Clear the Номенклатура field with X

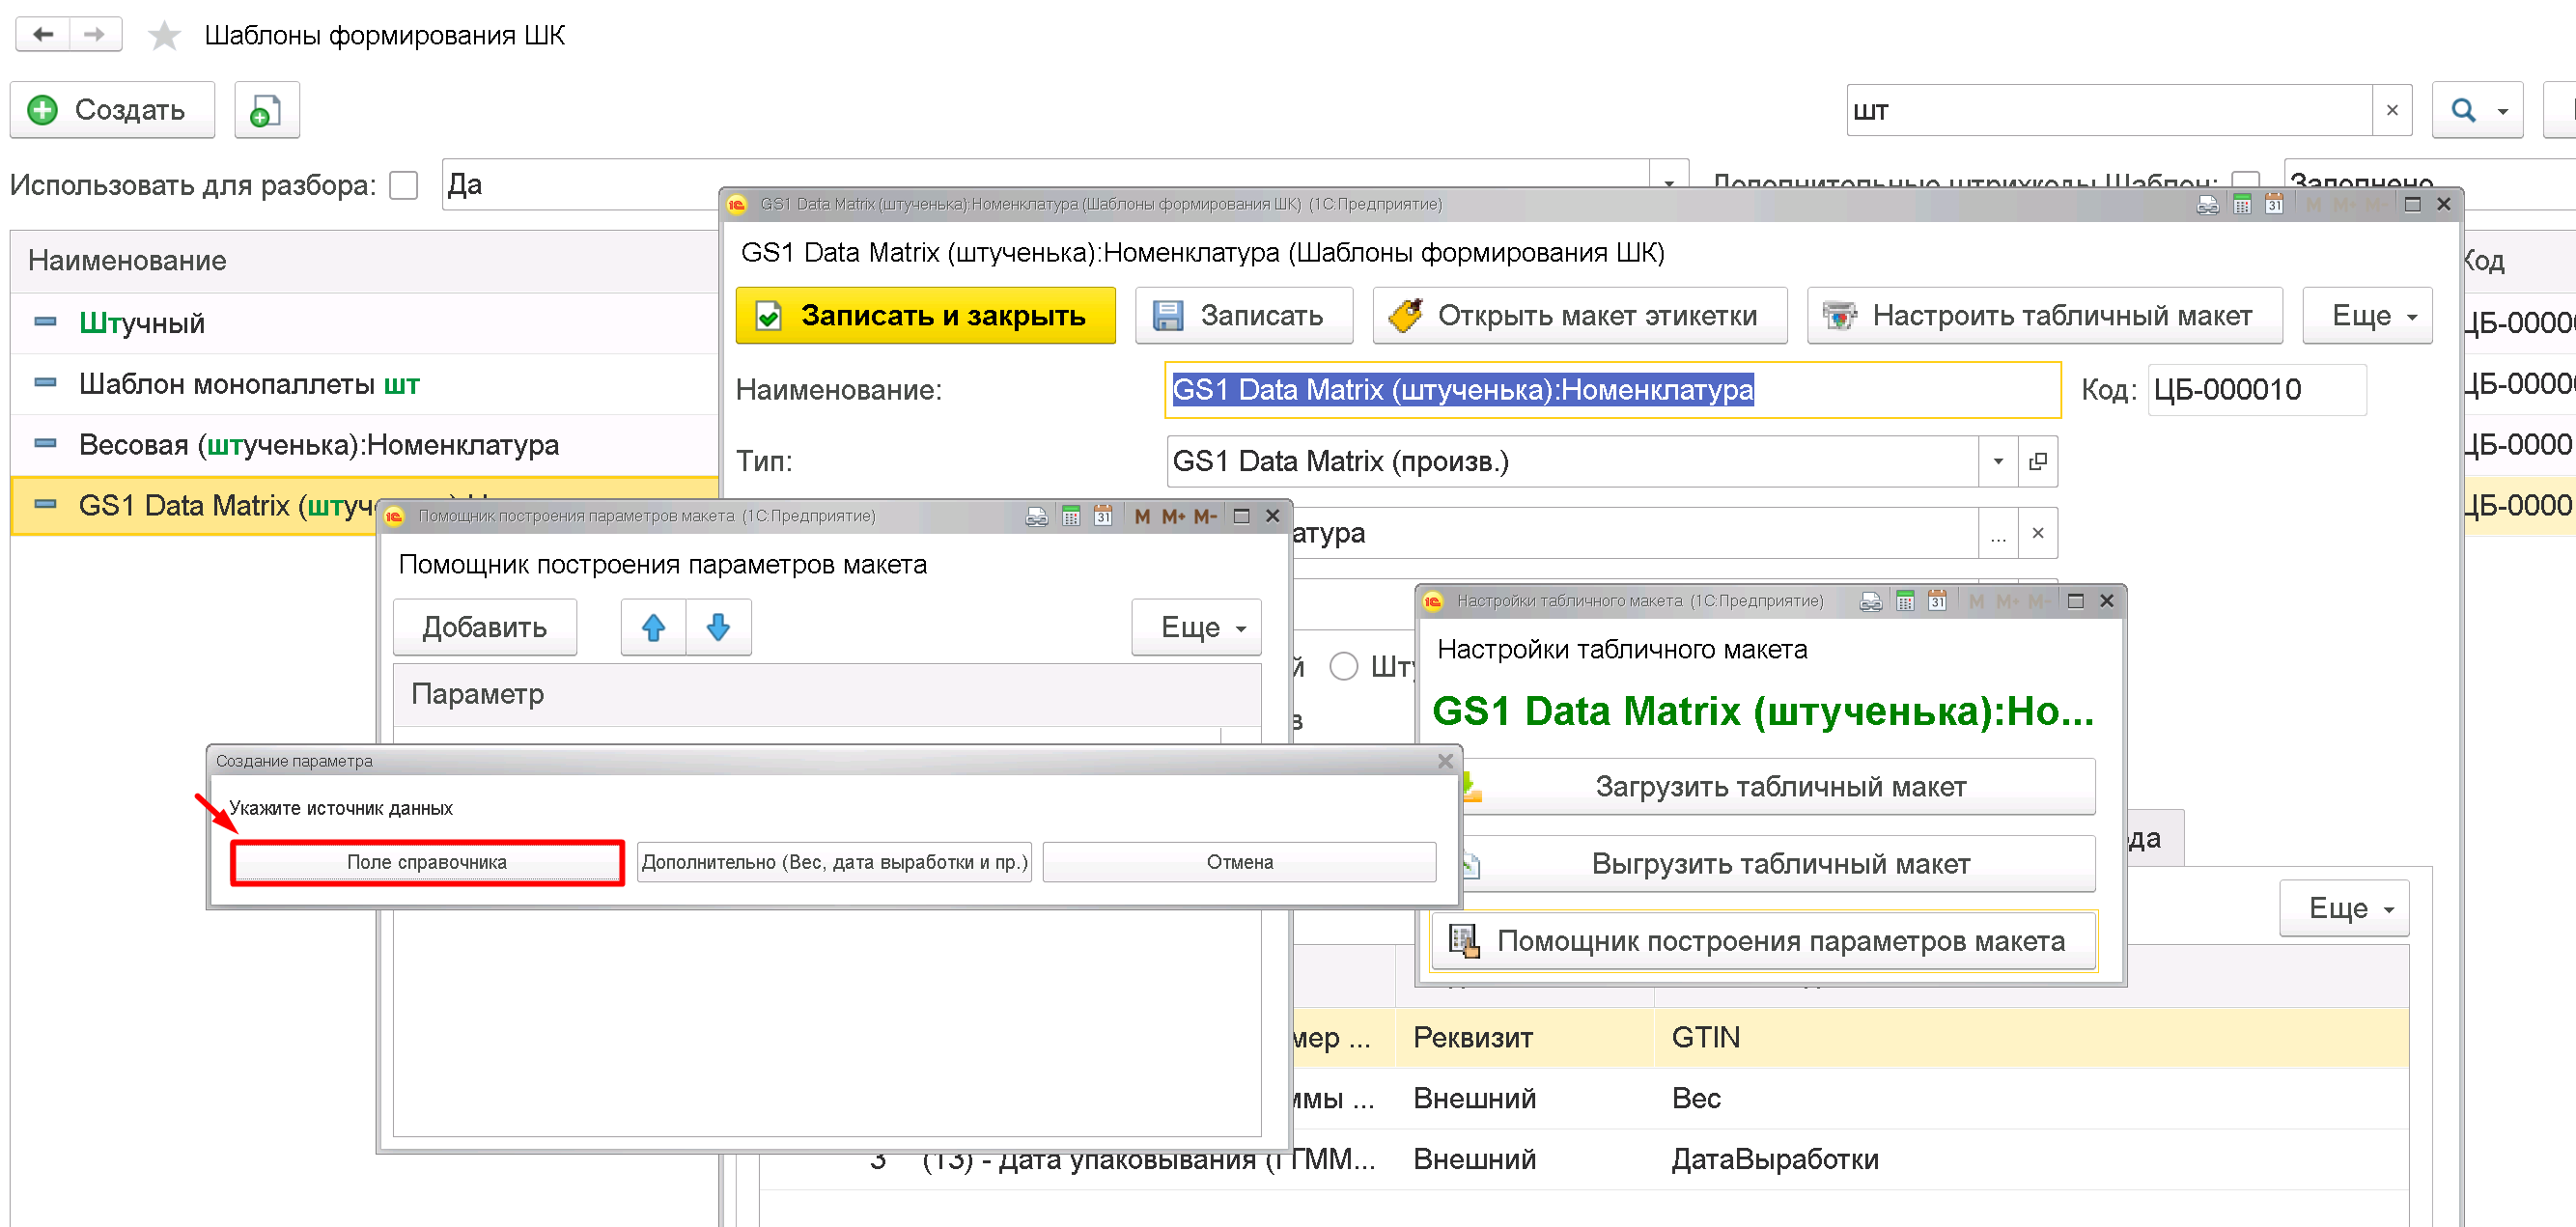2037,533
